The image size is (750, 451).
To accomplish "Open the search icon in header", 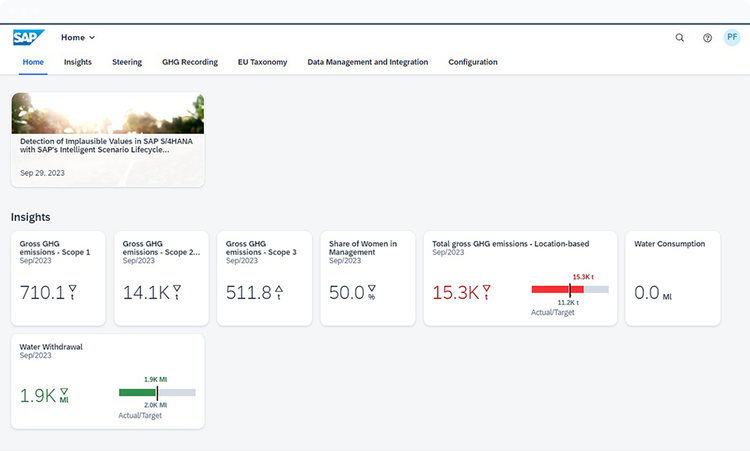I will [679, 37].
